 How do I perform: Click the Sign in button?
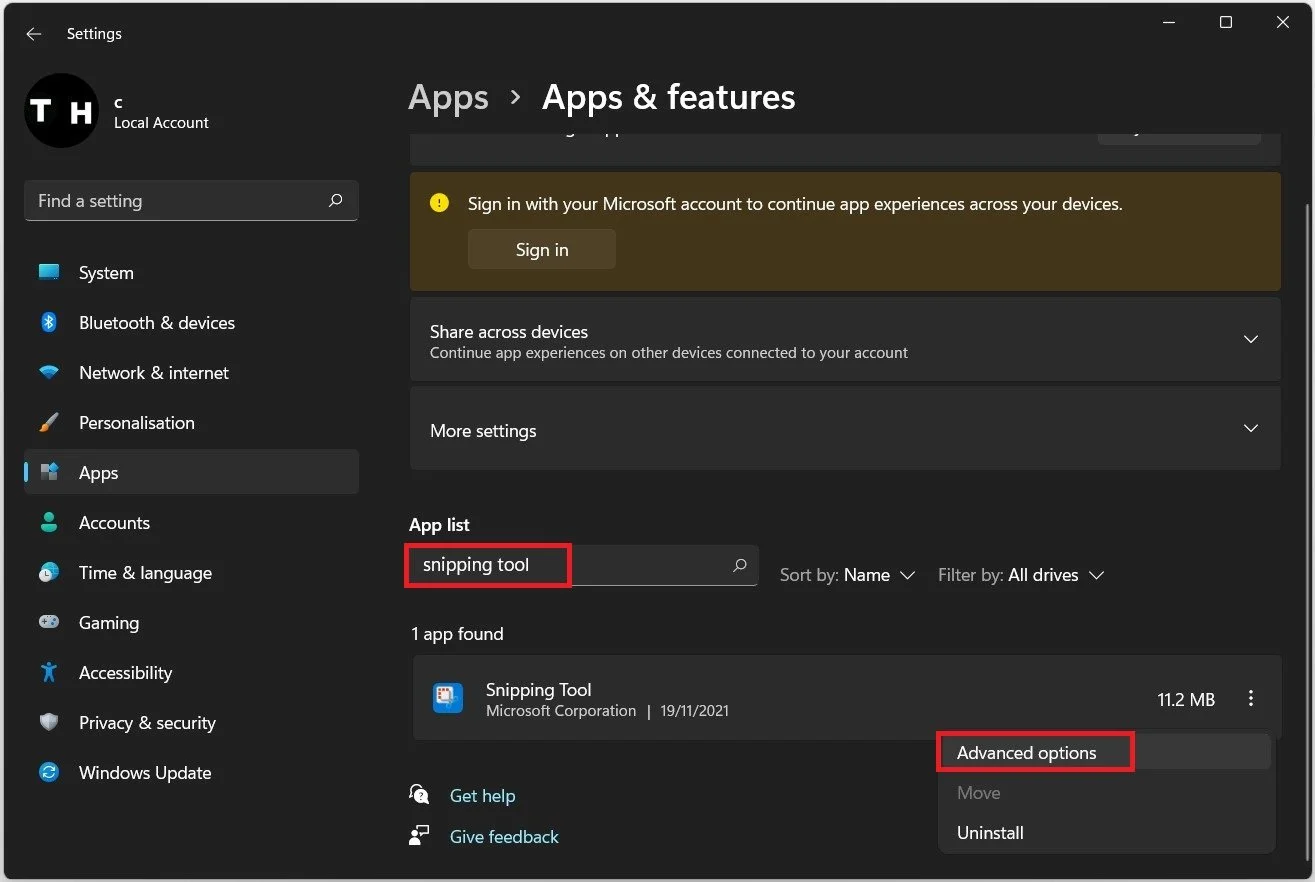pos(541,249)
